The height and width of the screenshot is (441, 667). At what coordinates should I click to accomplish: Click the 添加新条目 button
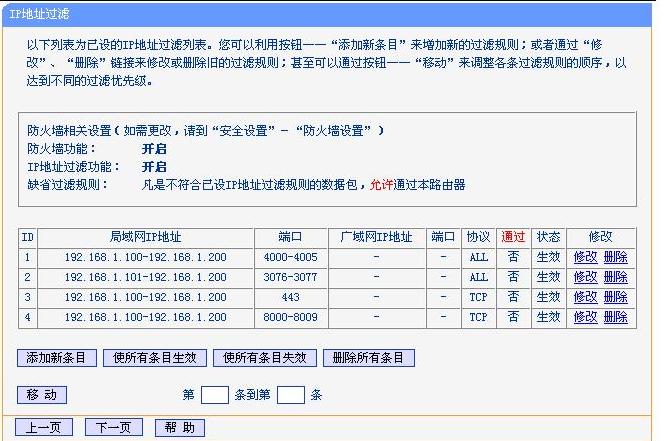click(57, 358)
